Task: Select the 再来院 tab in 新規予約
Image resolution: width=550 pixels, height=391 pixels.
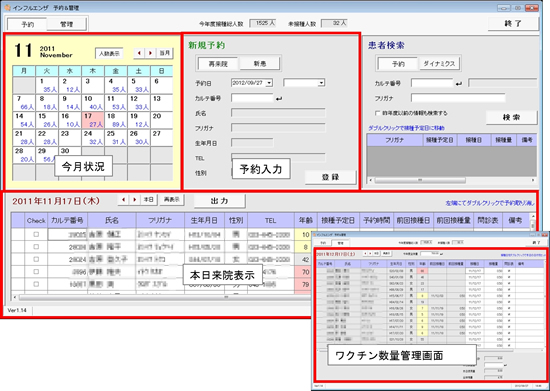Action: click(218, 64)
